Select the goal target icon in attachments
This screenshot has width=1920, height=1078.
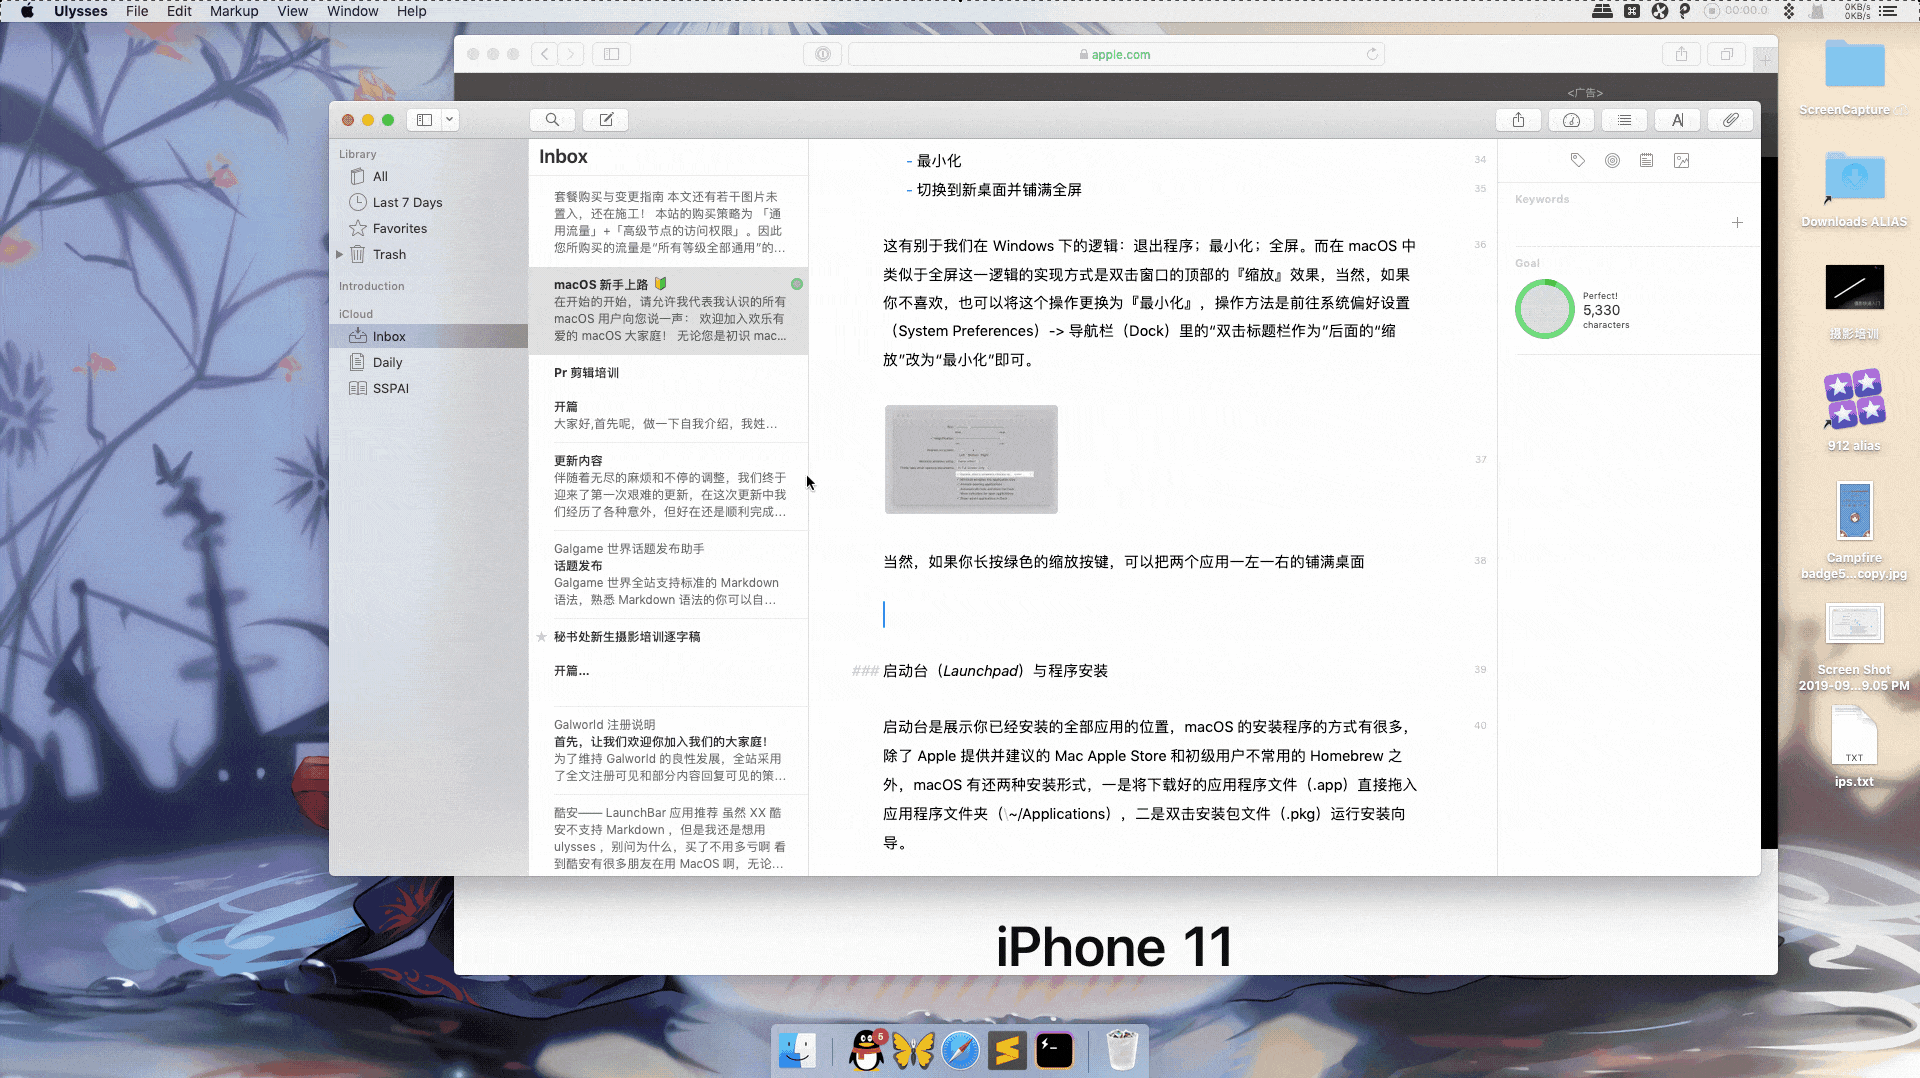(1612, 160)
